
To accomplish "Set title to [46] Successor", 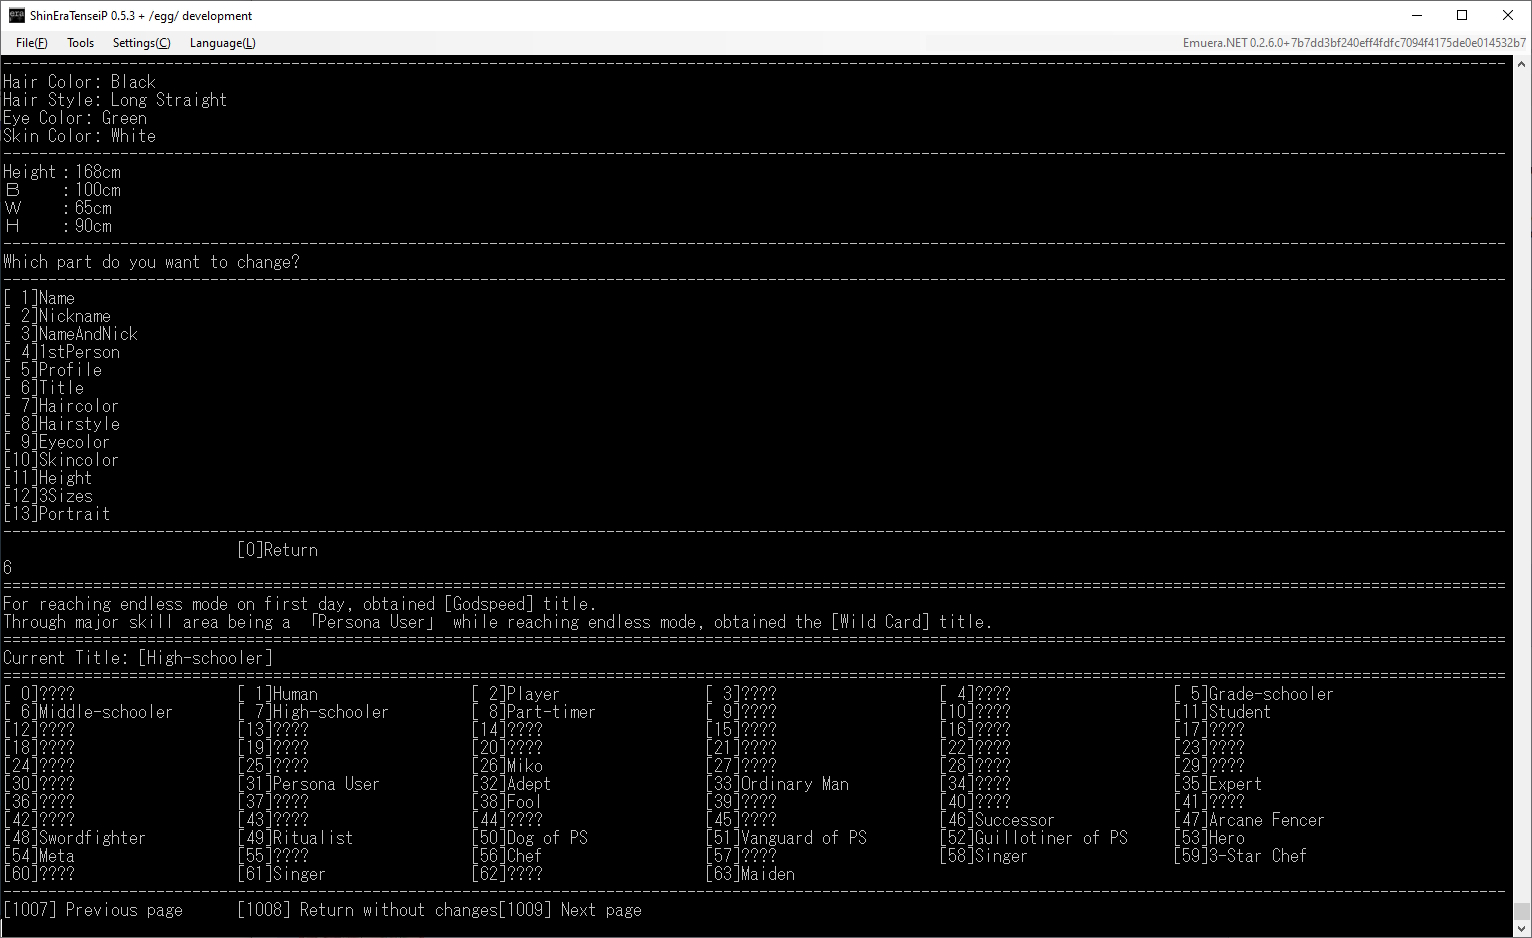I will tap(997, 820).
